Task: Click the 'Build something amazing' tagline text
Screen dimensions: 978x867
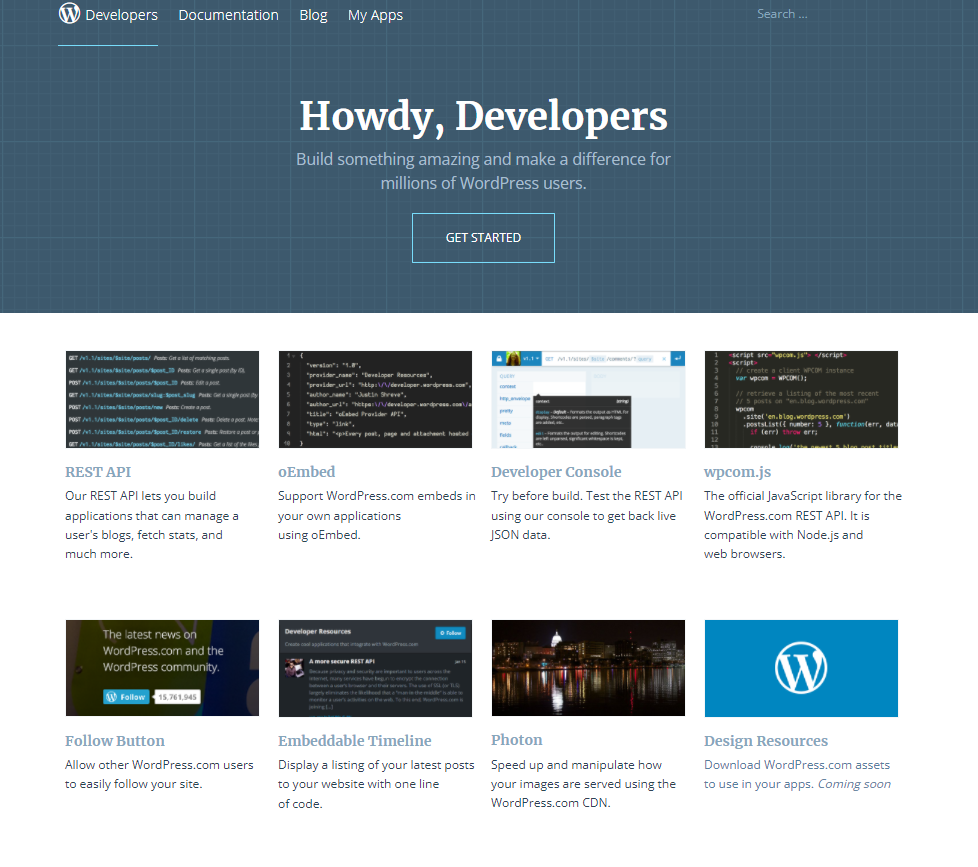Action: pyautogui.click(x=483, y=171)
